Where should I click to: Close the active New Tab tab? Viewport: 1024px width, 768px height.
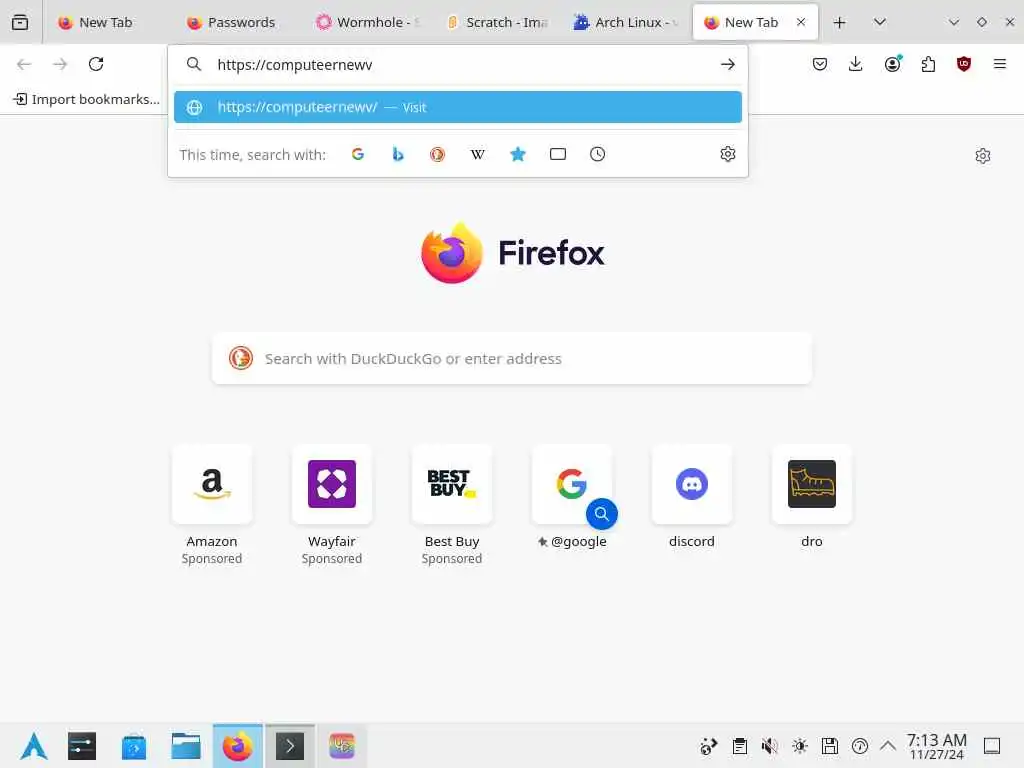coord(801,22)
